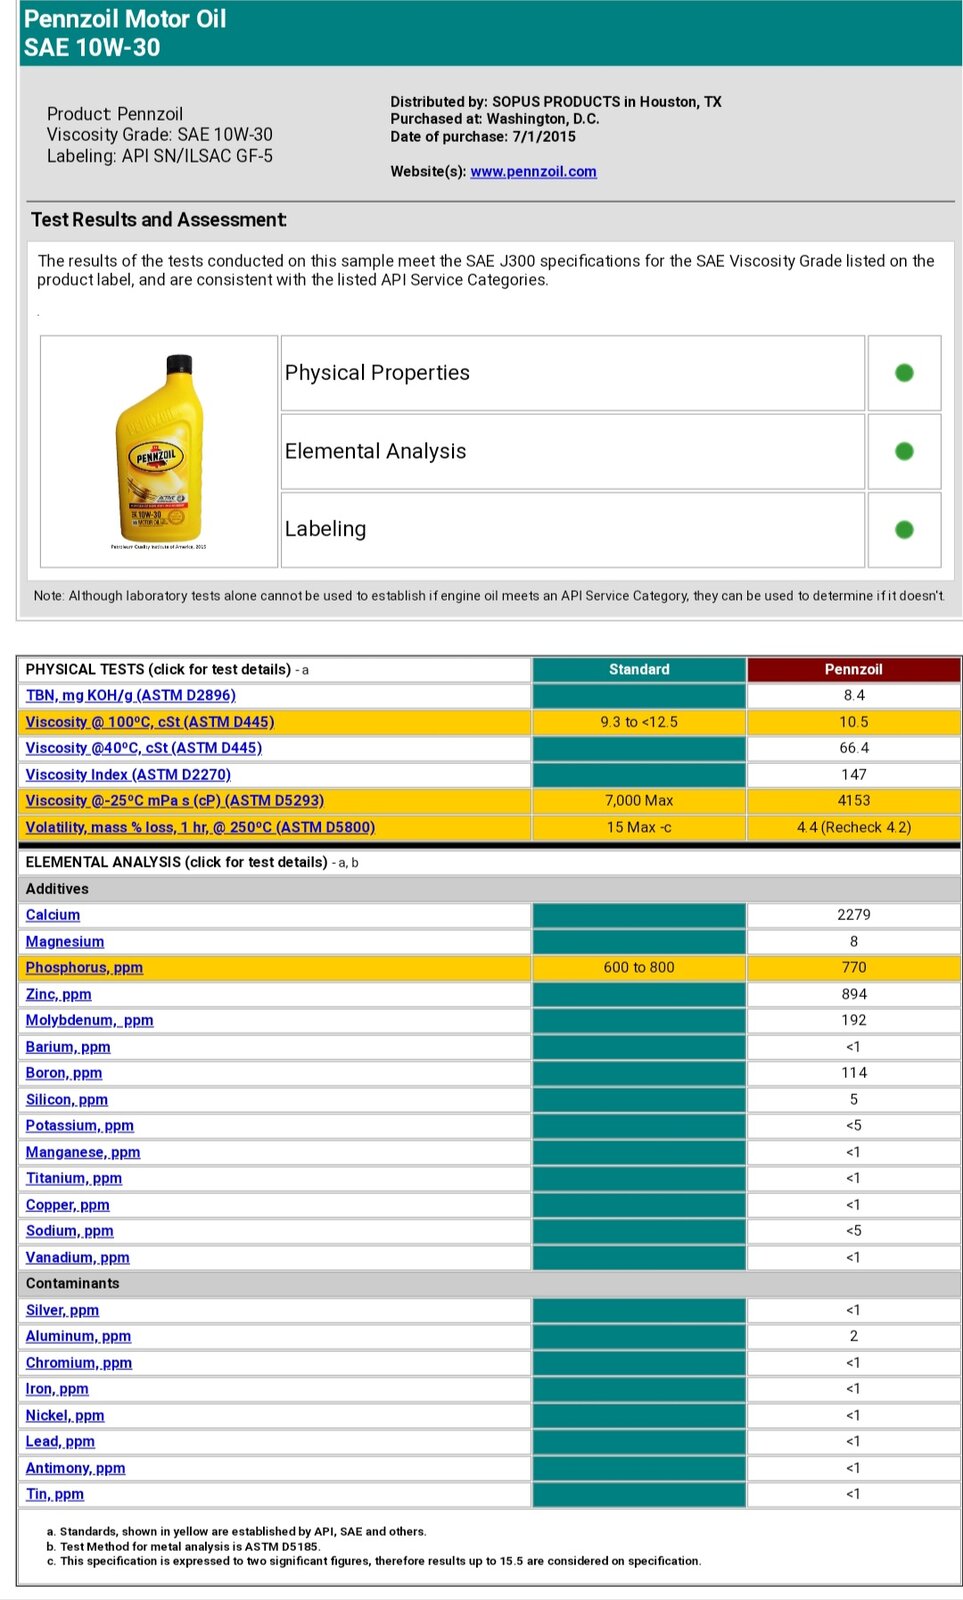Open the Zinc, ppm link
963x1600 pixels.
point(58,995)
